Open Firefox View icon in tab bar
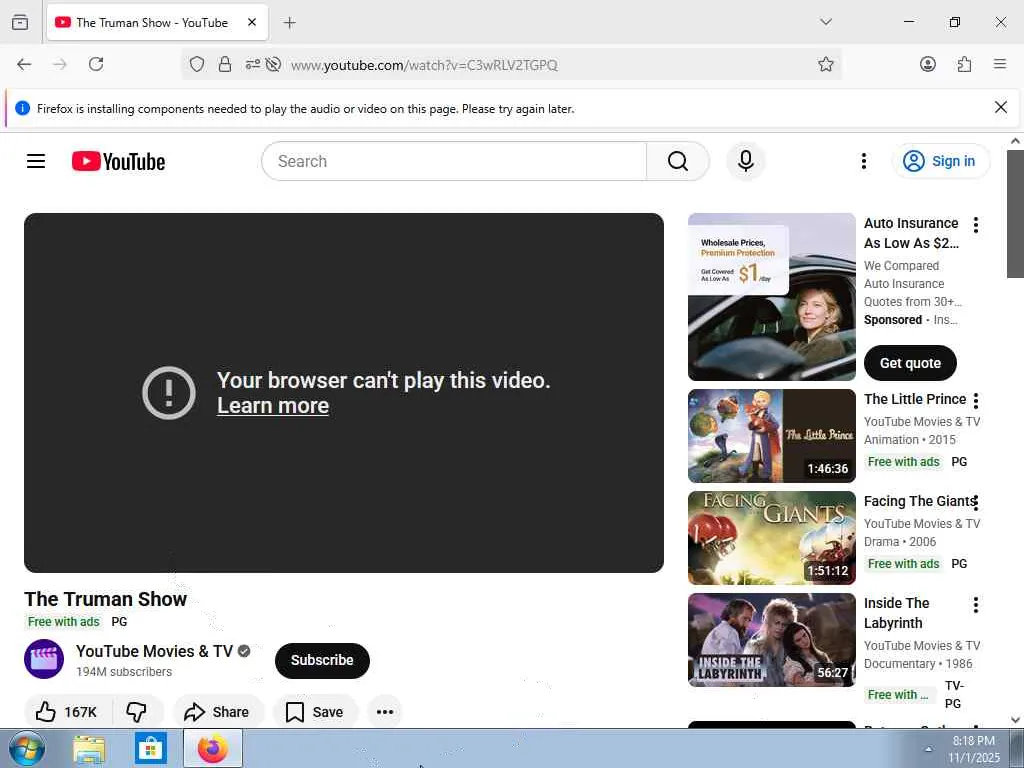1024x768 pixels. [20, 22]
